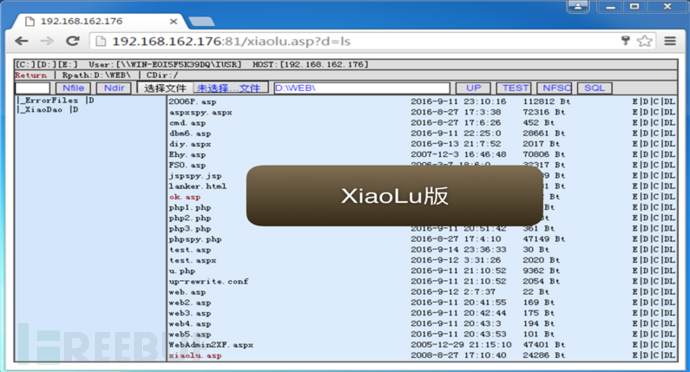Open file Ehy.asp
Image resolution: width=690 pixels, height=372 pixels.
tap(187, 155)
